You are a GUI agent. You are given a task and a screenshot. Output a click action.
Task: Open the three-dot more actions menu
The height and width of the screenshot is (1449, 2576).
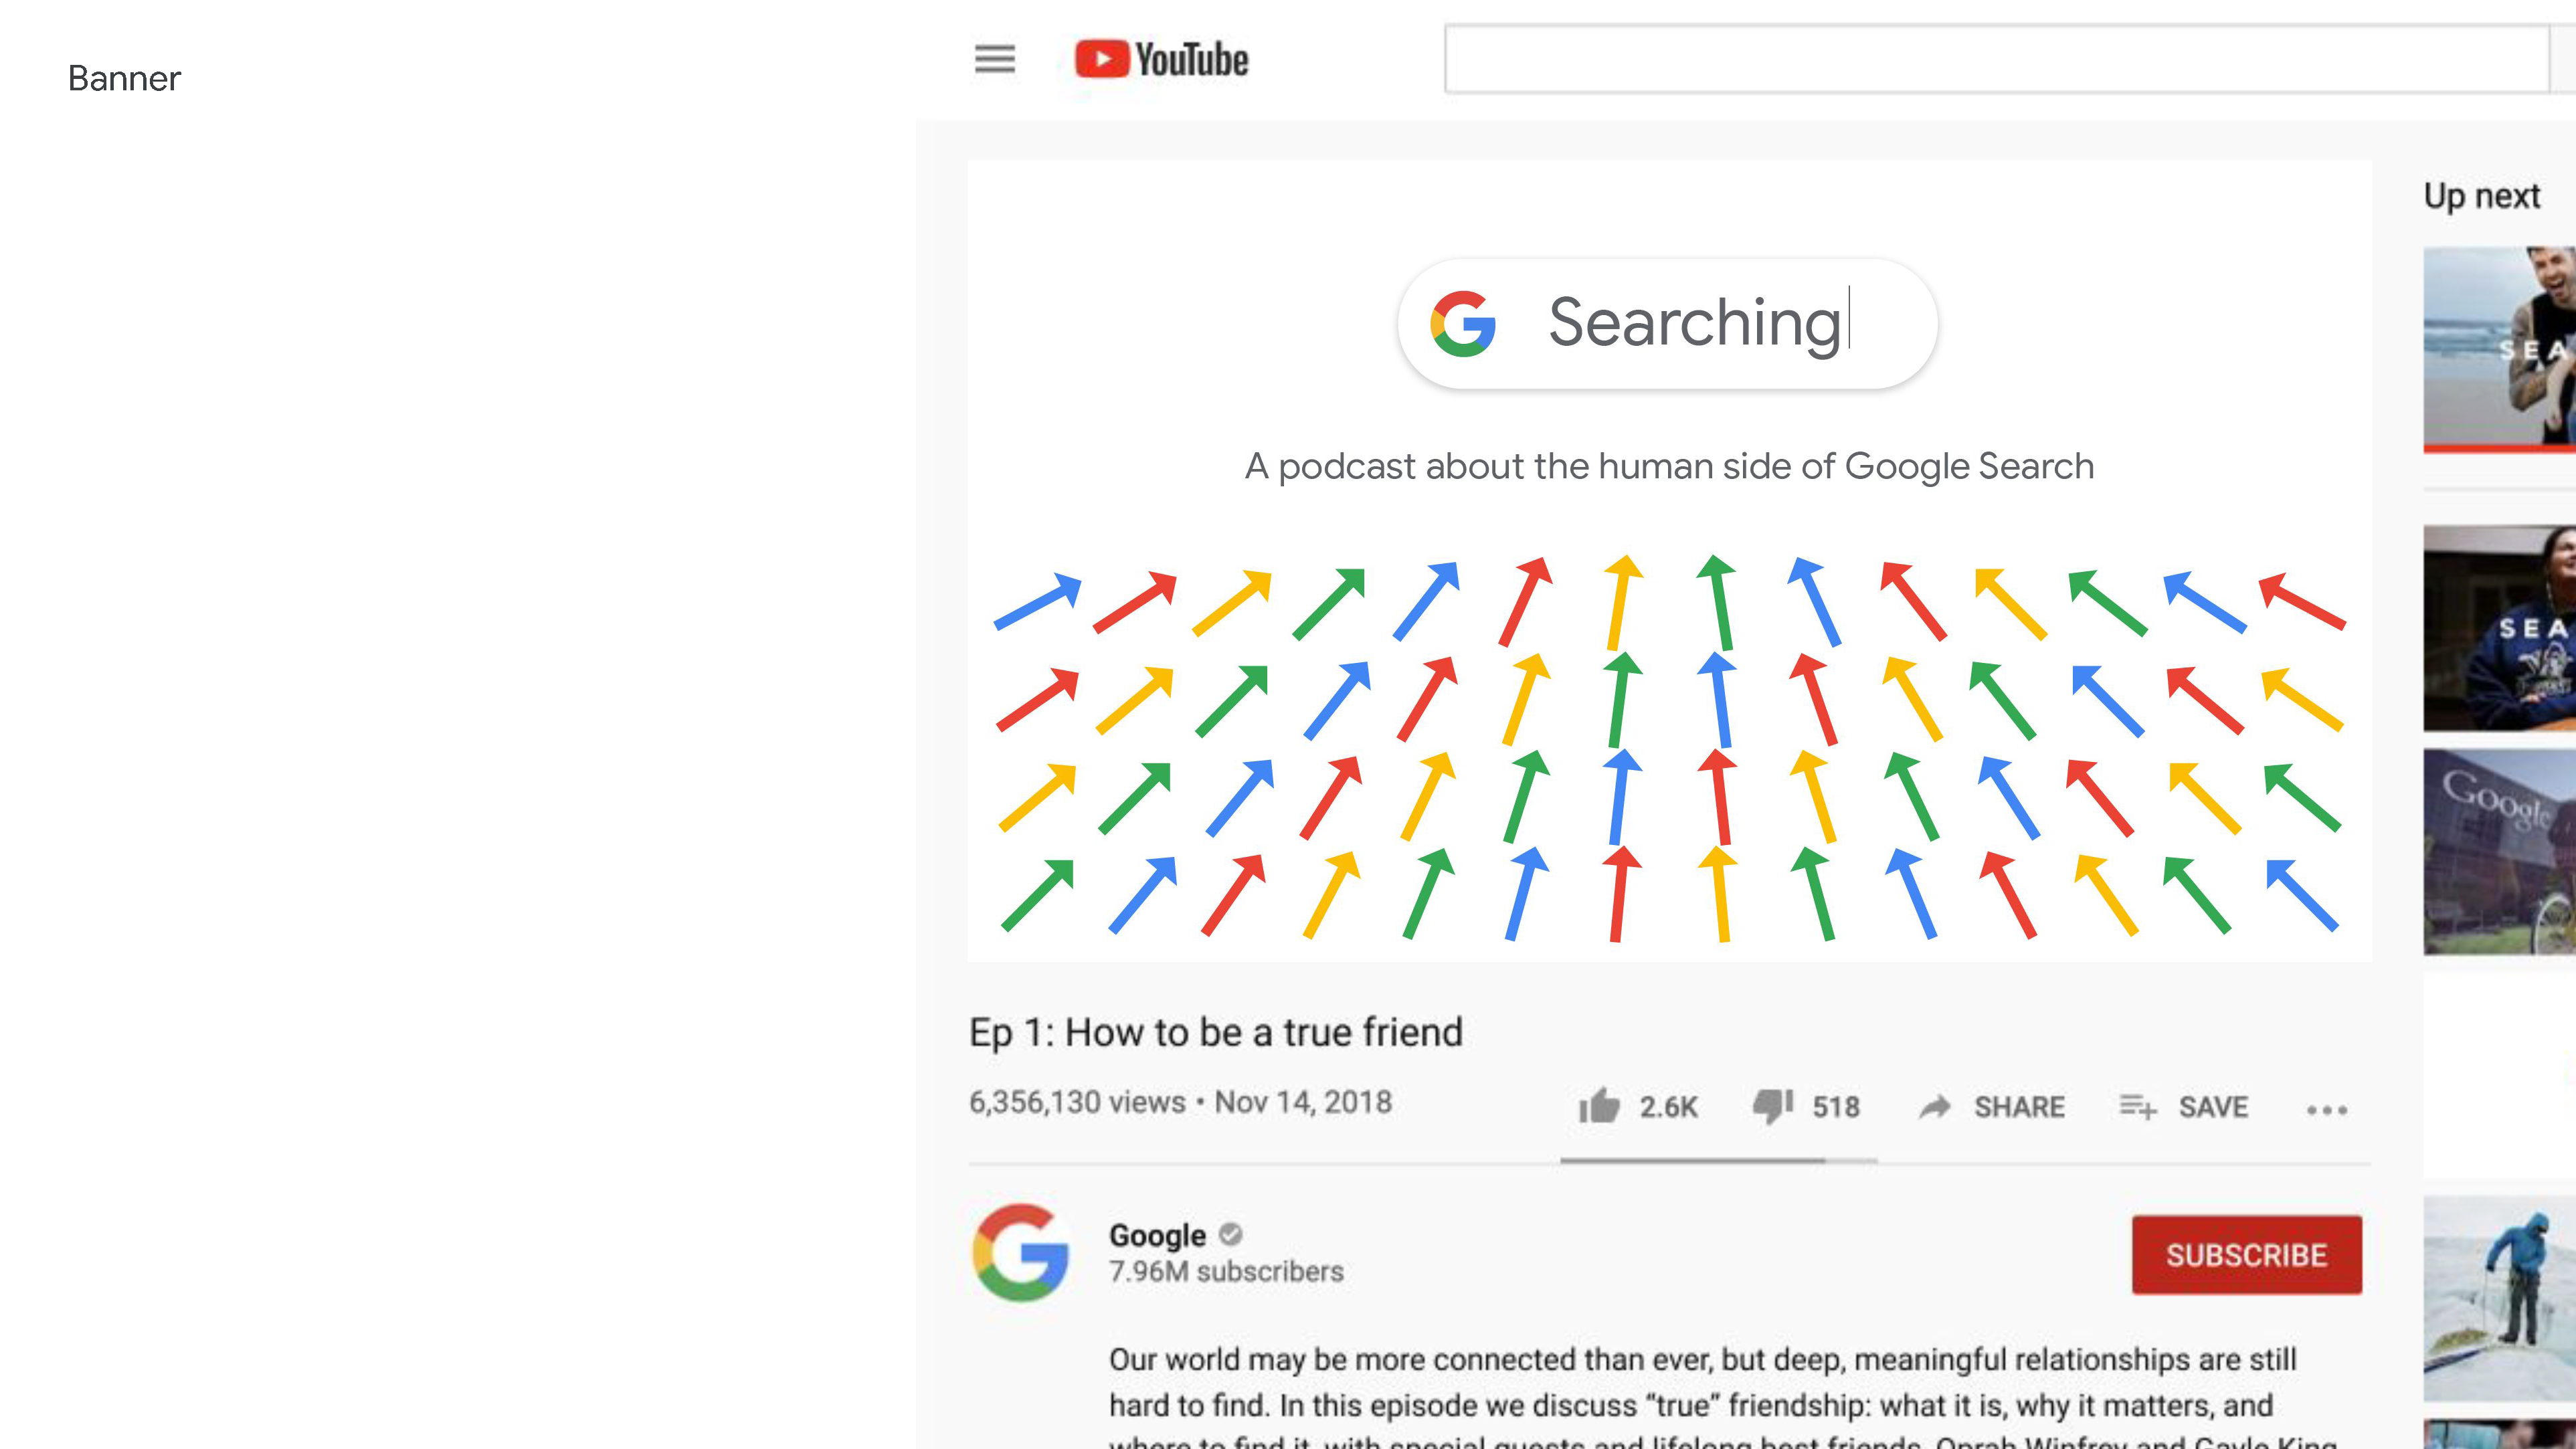[x=2326, y=1110]
